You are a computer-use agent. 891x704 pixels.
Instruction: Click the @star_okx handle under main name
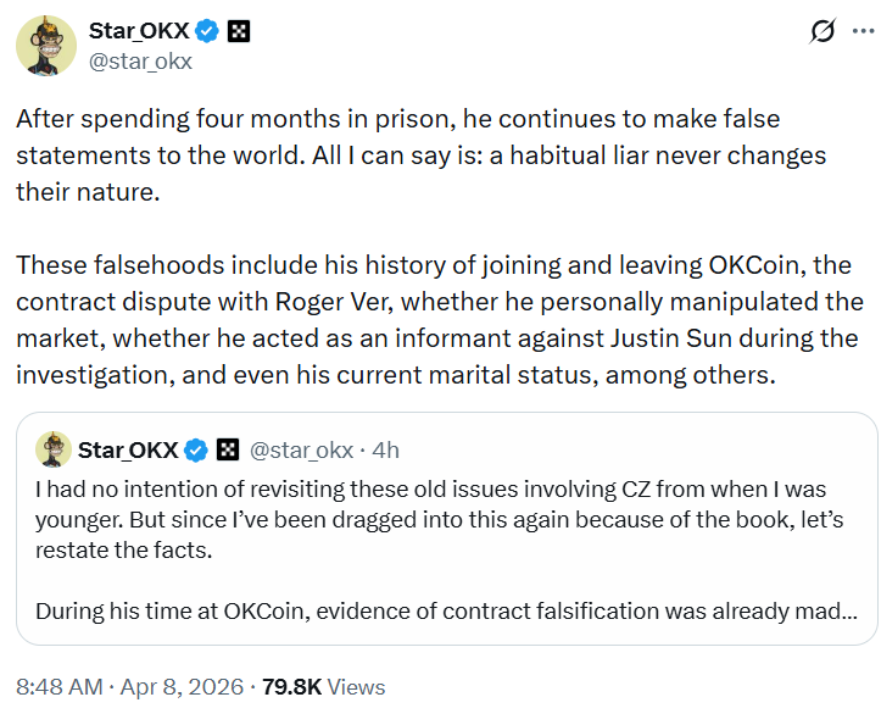[x=140, y=61]
